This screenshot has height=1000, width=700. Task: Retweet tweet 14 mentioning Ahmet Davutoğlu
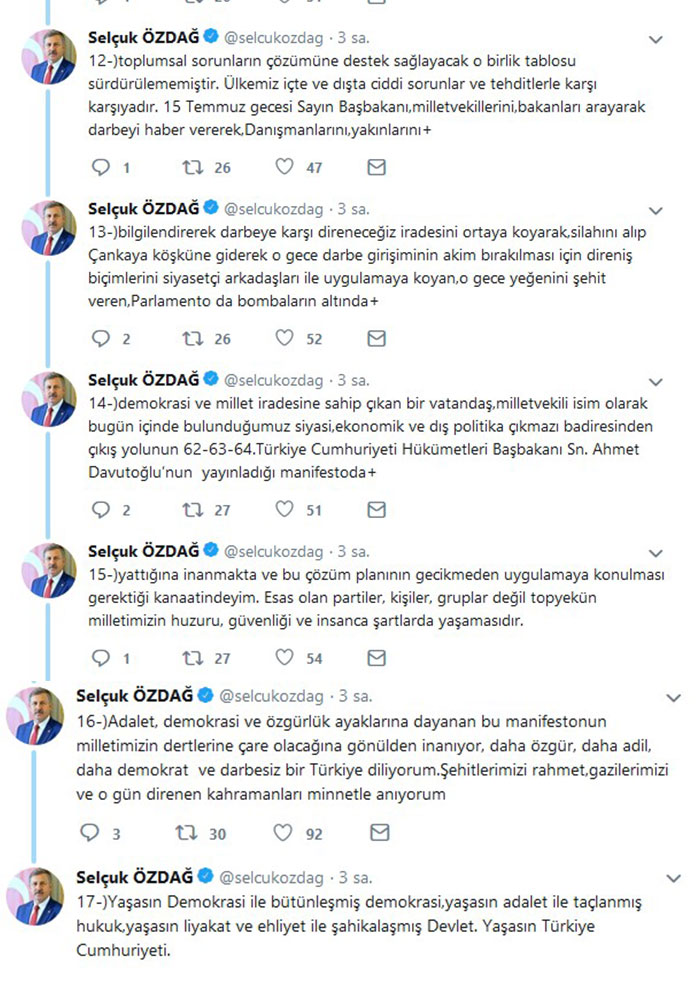(x=189, y=510)
